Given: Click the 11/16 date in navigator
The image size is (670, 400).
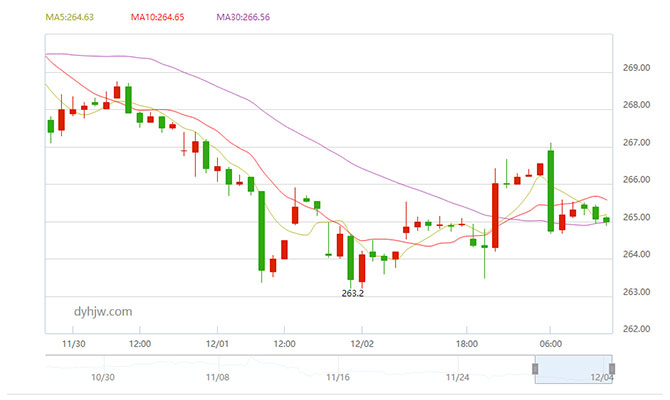Looking at the screenshot, I should click(x=338, y=377).
